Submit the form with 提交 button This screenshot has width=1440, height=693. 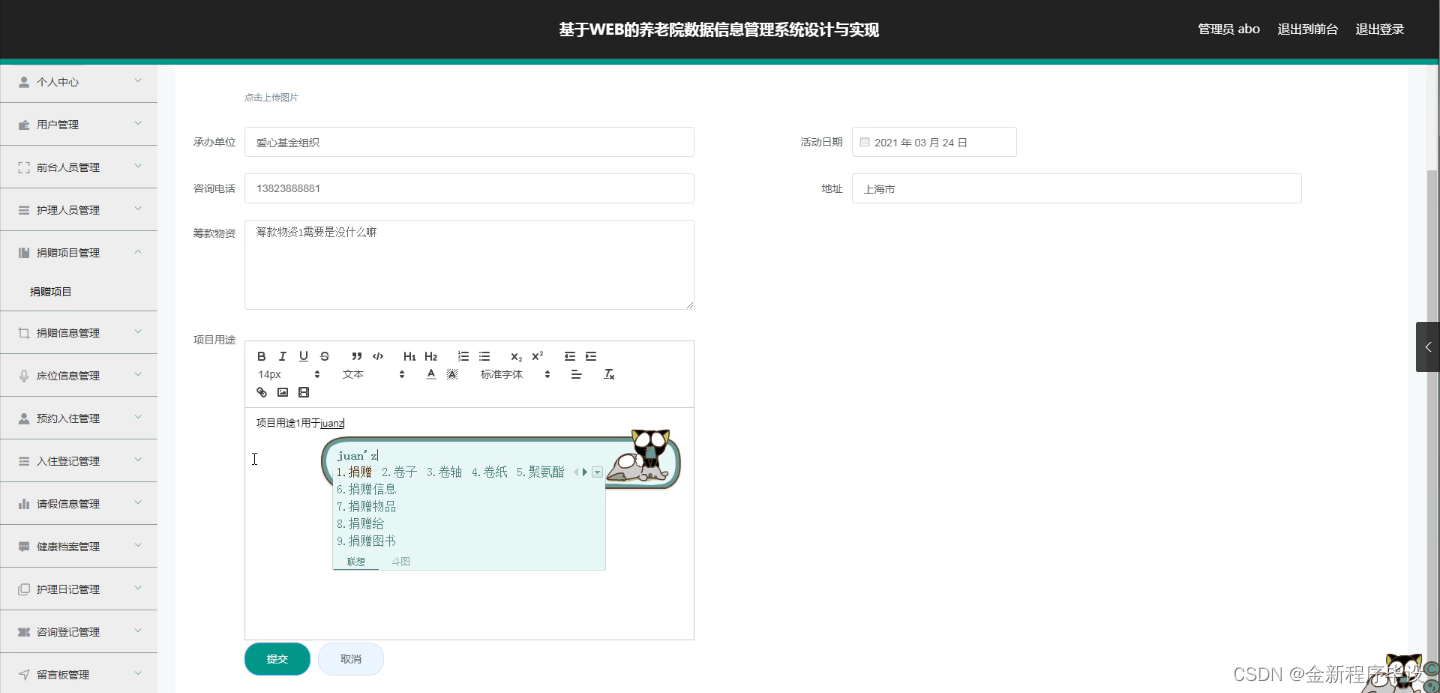277,658
